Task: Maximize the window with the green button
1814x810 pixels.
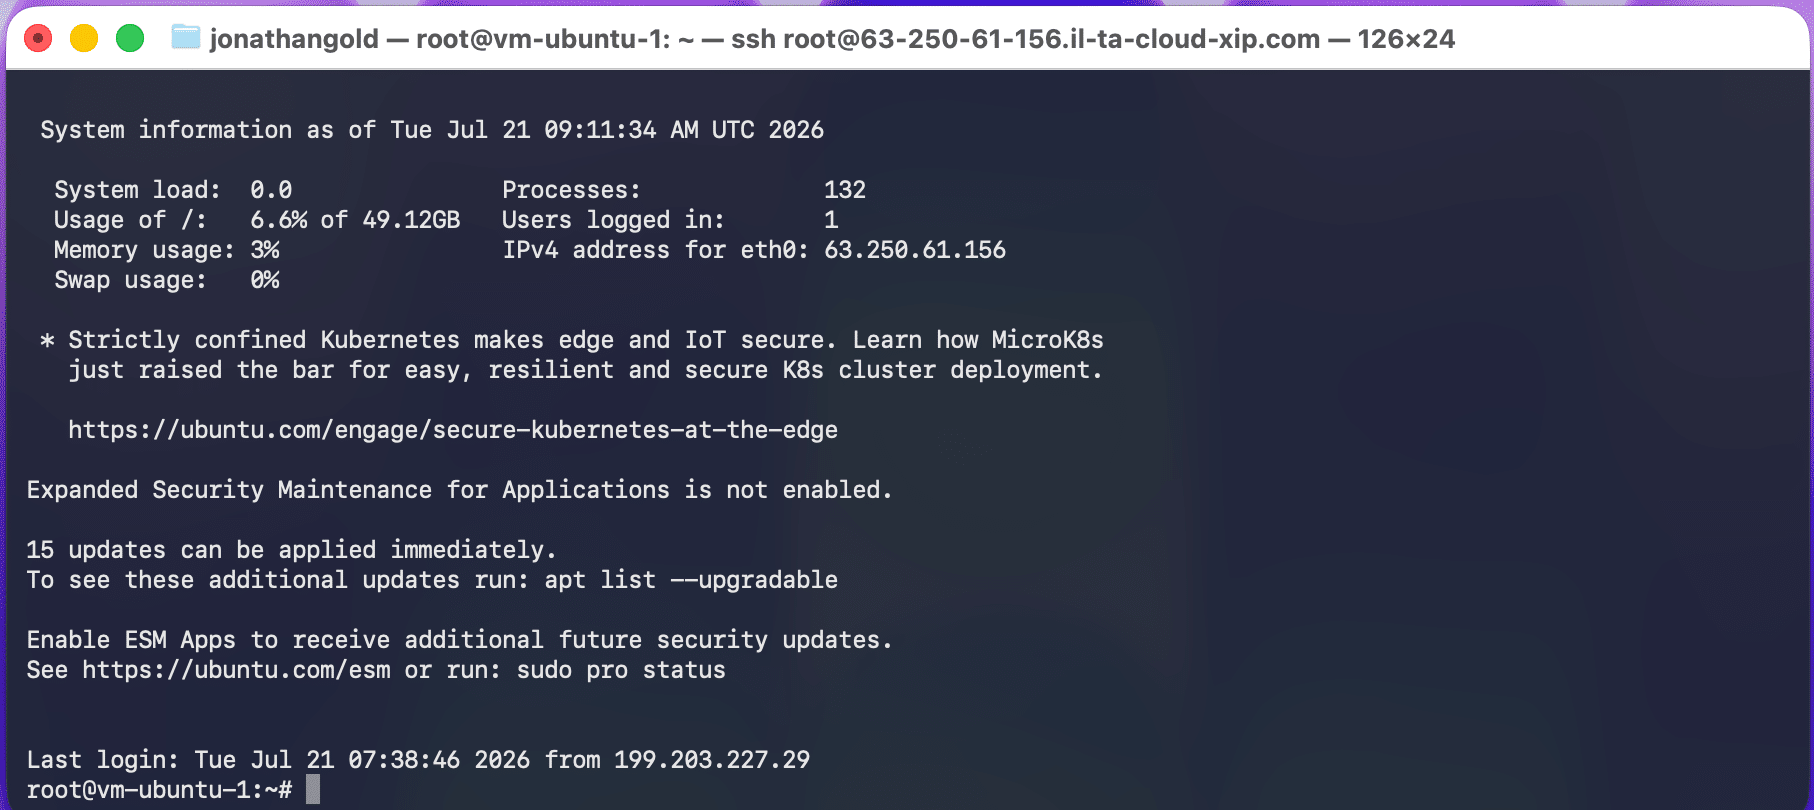Action: point(130,39)
